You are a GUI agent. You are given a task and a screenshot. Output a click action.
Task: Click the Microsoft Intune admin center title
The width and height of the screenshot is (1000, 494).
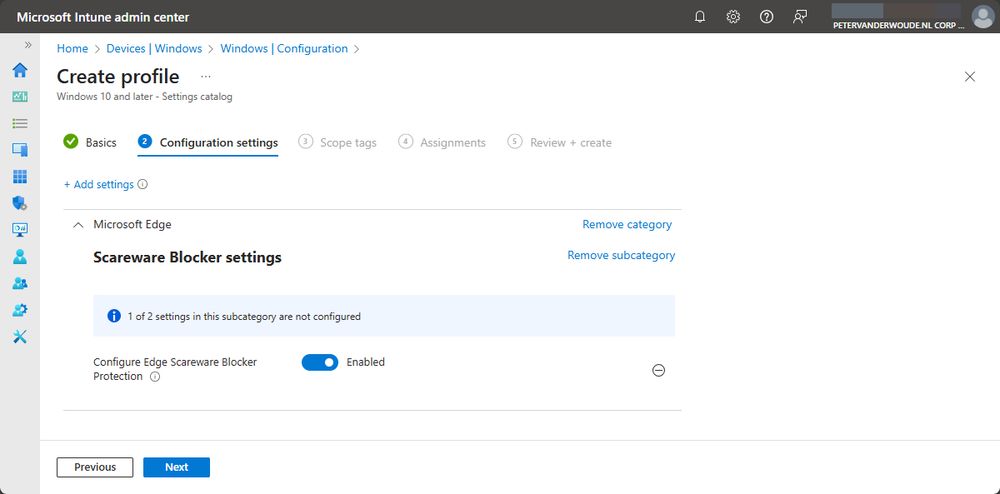(x=103, y=17)
